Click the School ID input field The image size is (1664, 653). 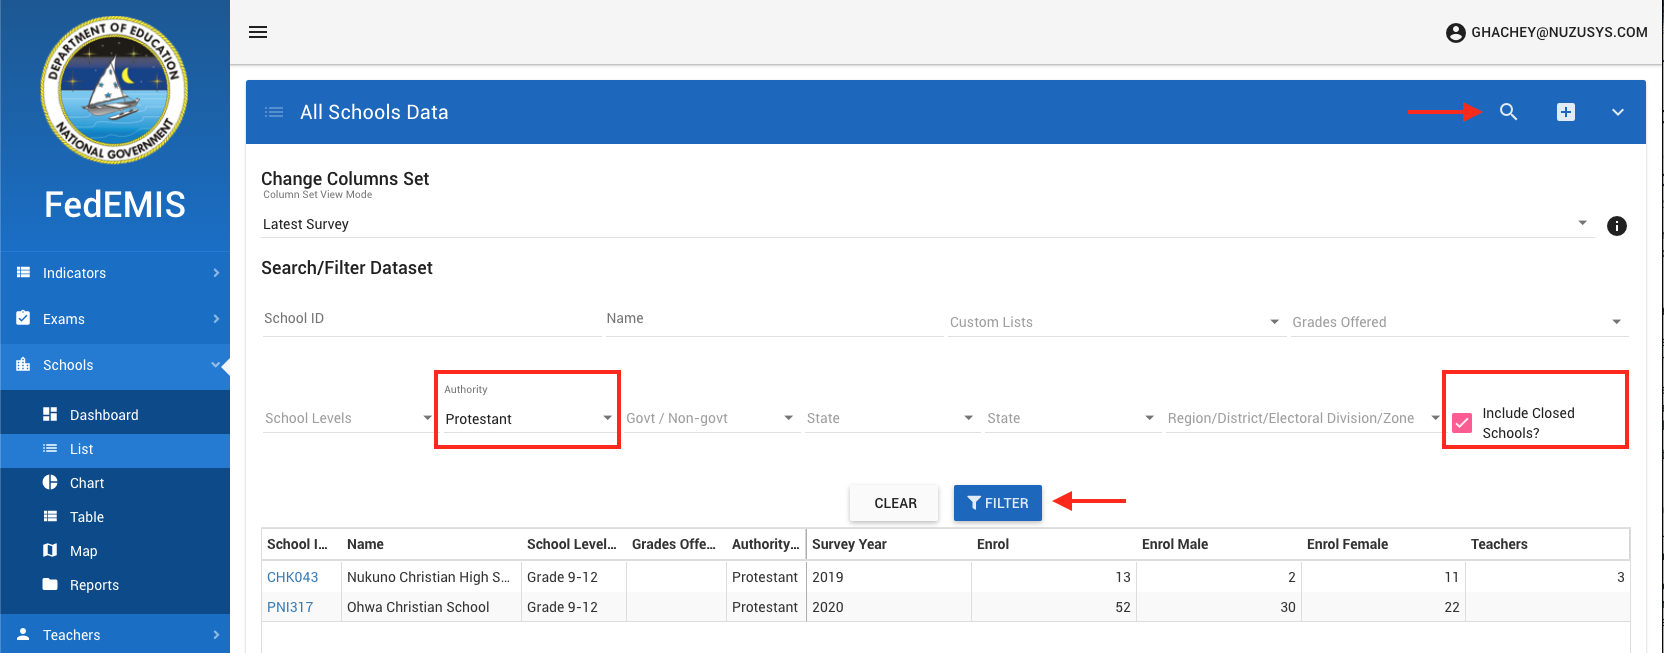coord(430,319)
